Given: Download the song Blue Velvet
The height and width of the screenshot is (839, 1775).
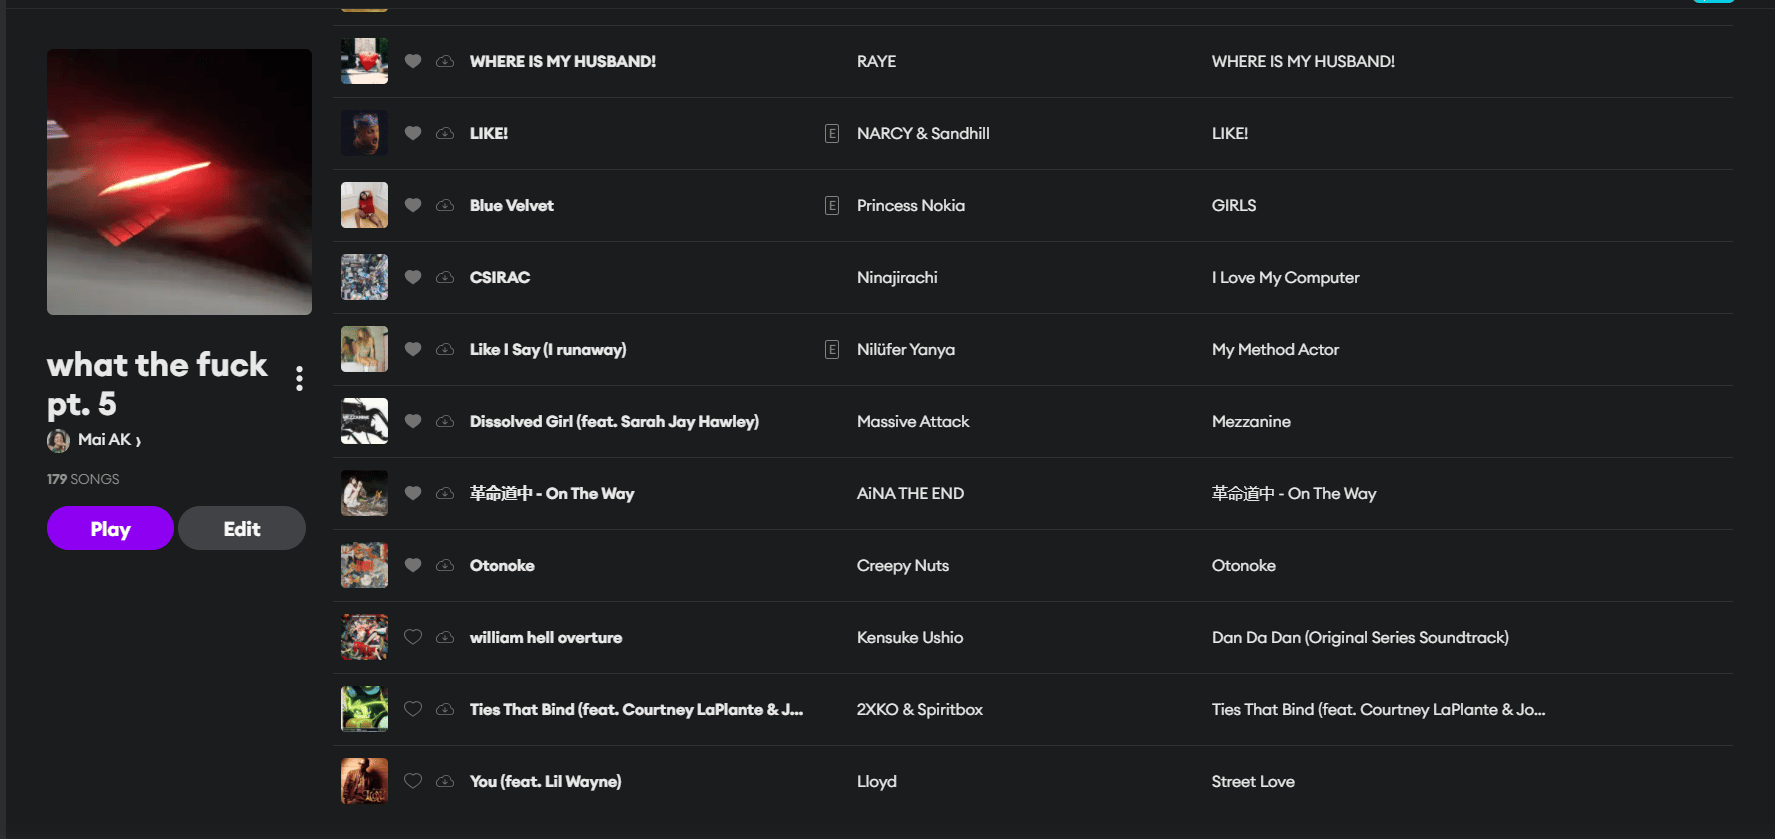Looking at the screenshot, I should [x=445, y=205].
